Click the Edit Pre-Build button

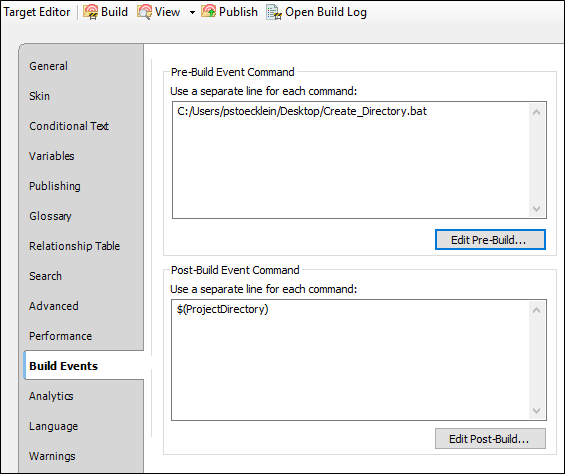pyautogui.click(x=490, y=240)
